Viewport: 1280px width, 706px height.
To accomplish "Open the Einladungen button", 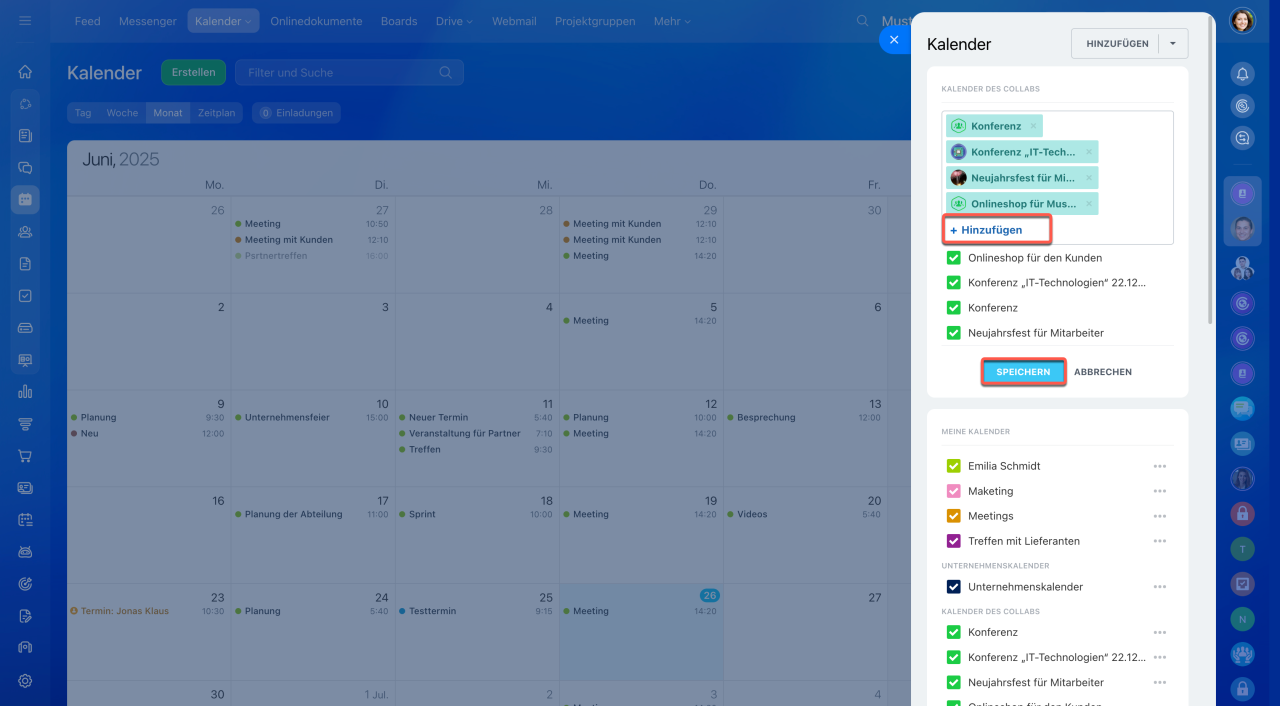I will tap(296, 113).
